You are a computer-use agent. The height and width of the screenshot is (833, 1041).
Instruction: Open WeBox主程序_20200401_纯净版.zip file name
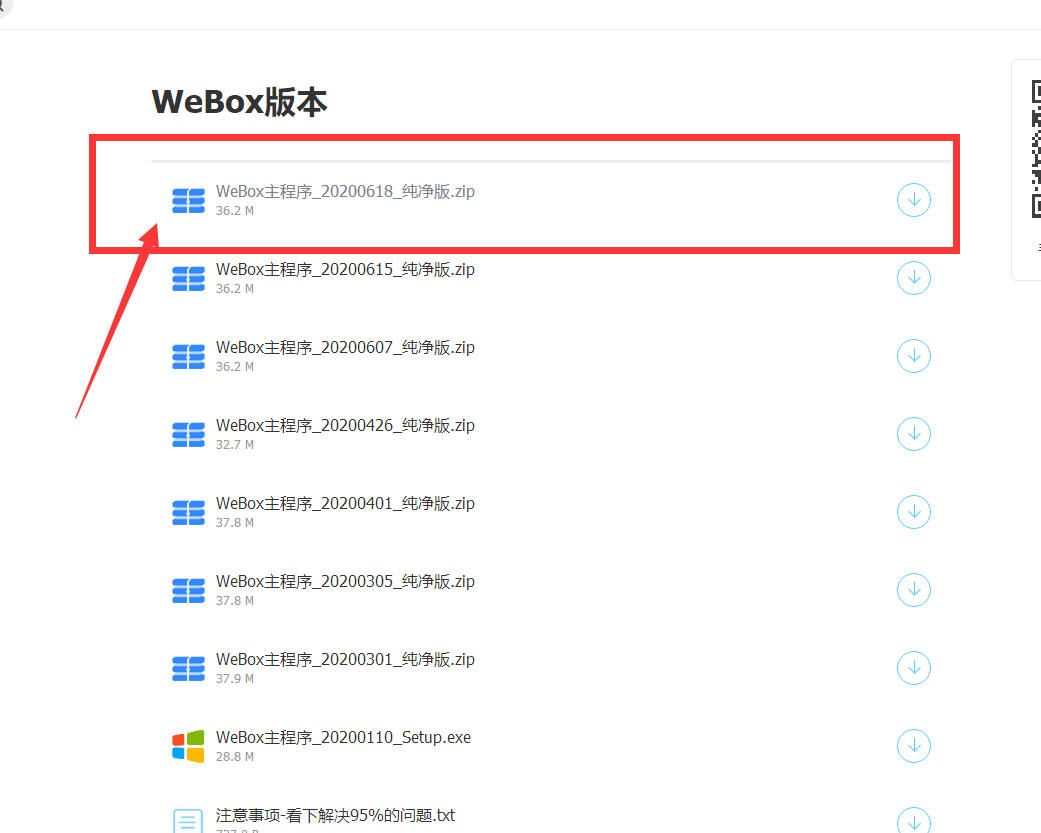pyautogui.click(x=345, y=504)
